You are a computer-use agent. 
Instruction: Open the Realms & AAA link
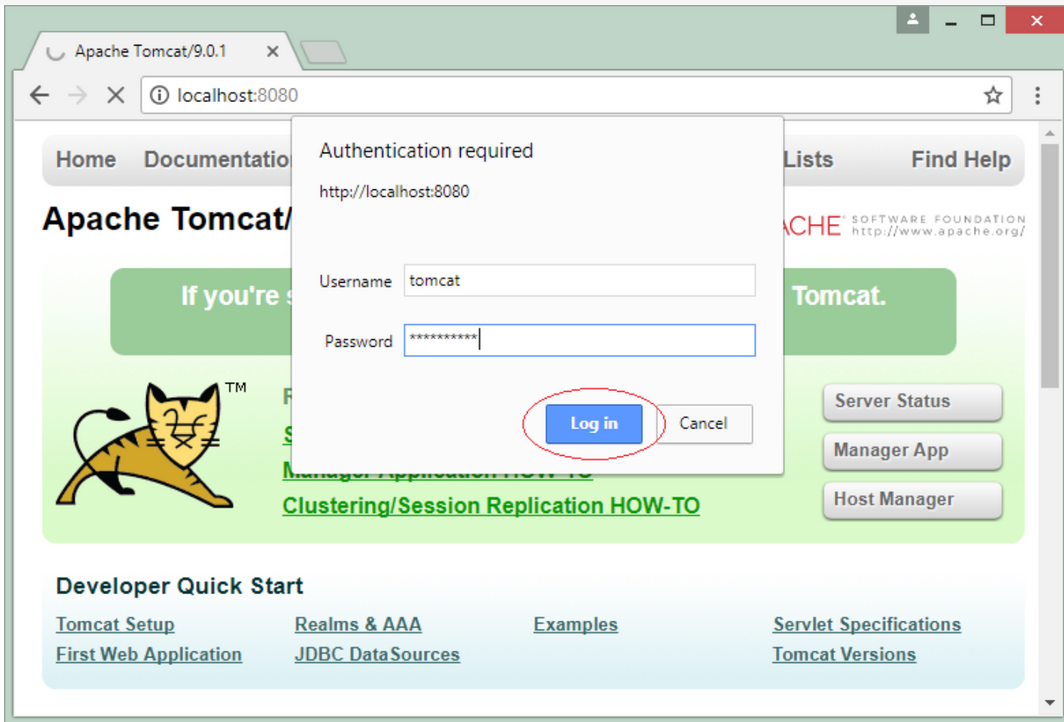click(x=358, y=624)
